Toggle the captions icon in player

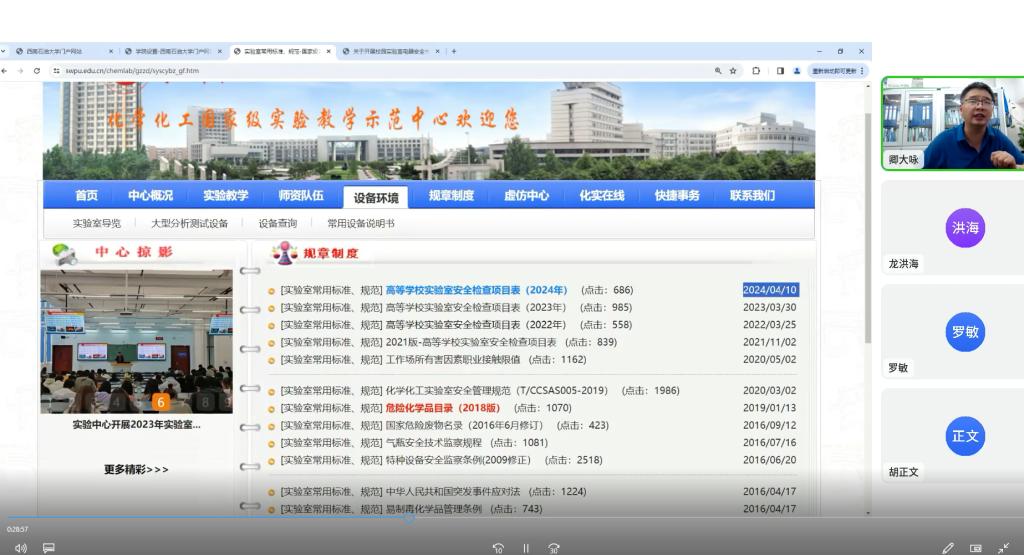(x=48, y=548)
